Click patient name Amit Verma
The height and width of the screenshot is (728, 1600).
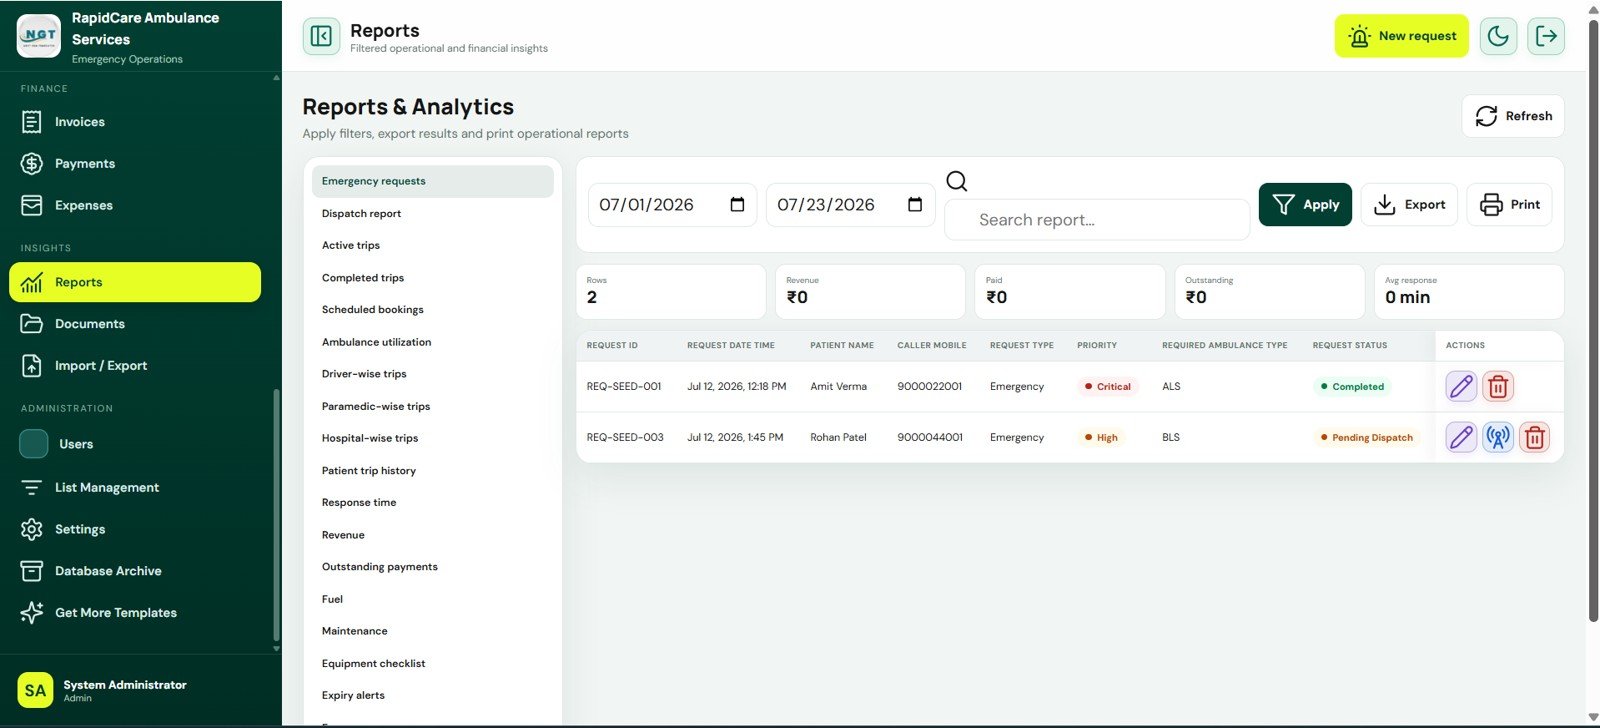point(838,386)
